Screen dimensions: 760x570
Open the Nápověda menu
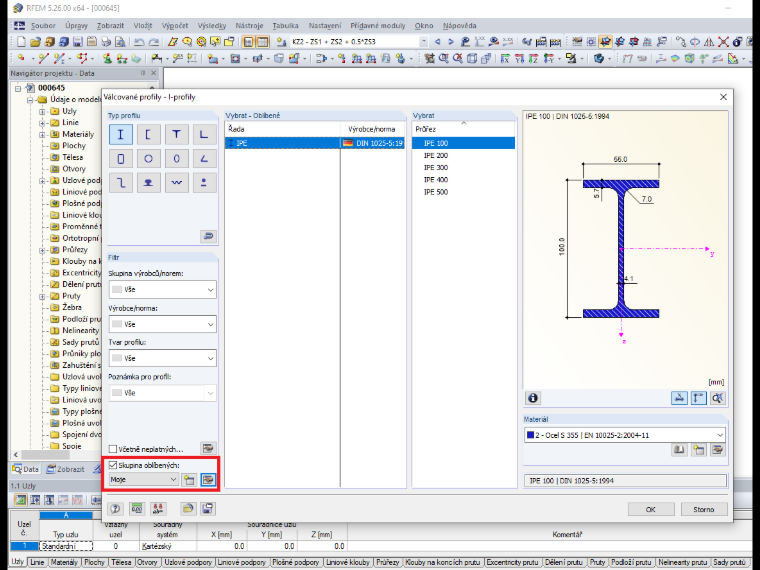[459, 26]
